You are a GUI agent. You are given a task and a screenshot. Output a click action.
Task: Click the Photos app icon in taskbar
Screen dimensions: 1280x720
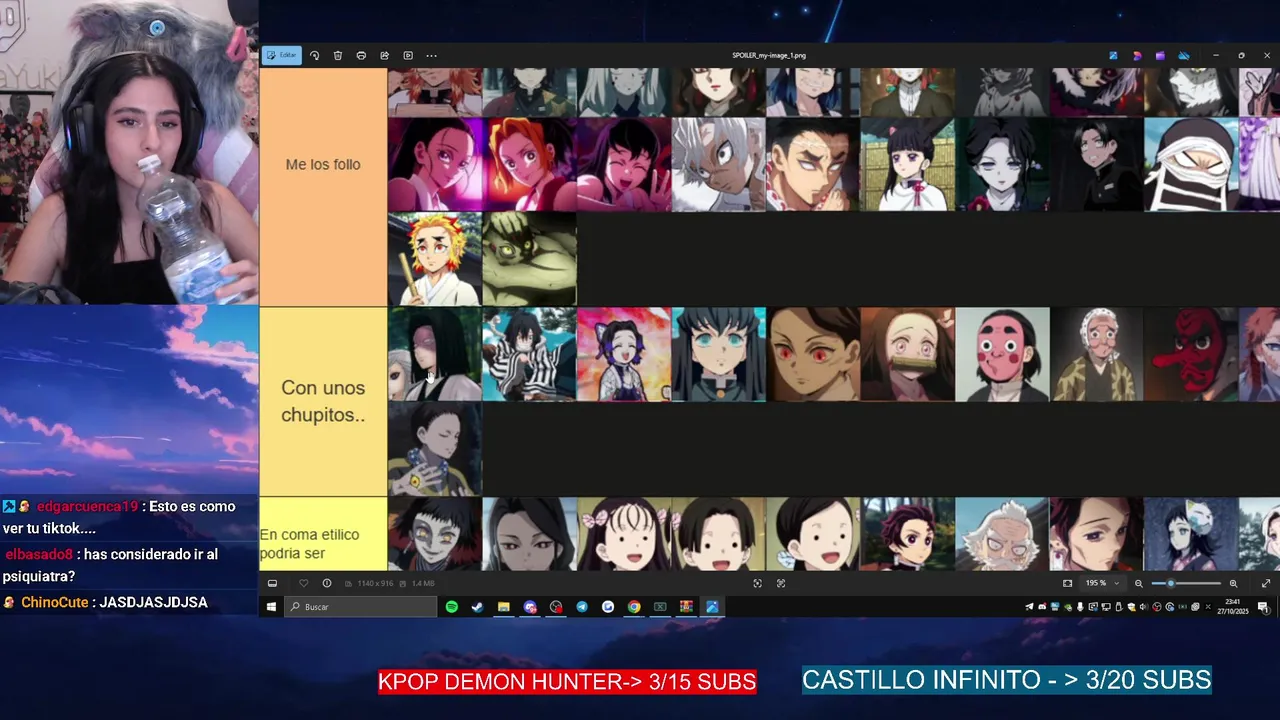tap(712, 607)
